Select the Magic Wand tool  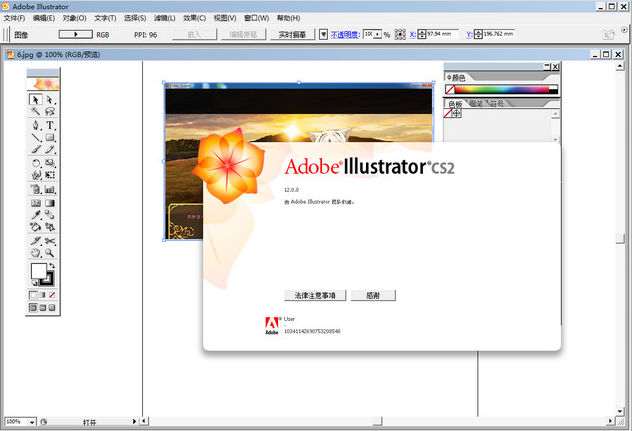[35, 111]
